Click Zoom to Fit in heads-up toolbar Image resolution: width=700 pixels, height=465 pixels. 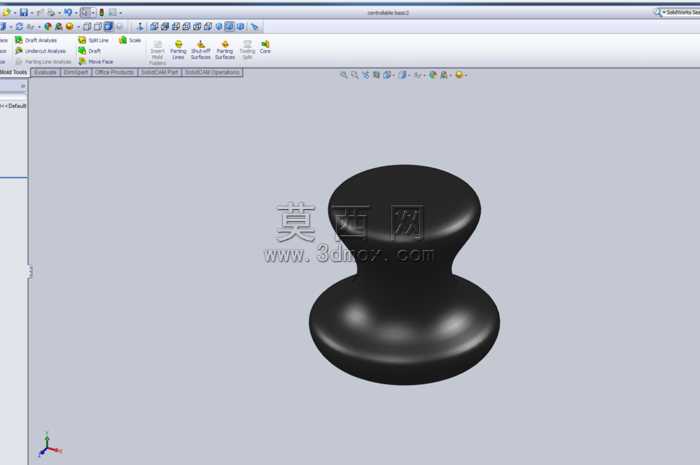343,75
